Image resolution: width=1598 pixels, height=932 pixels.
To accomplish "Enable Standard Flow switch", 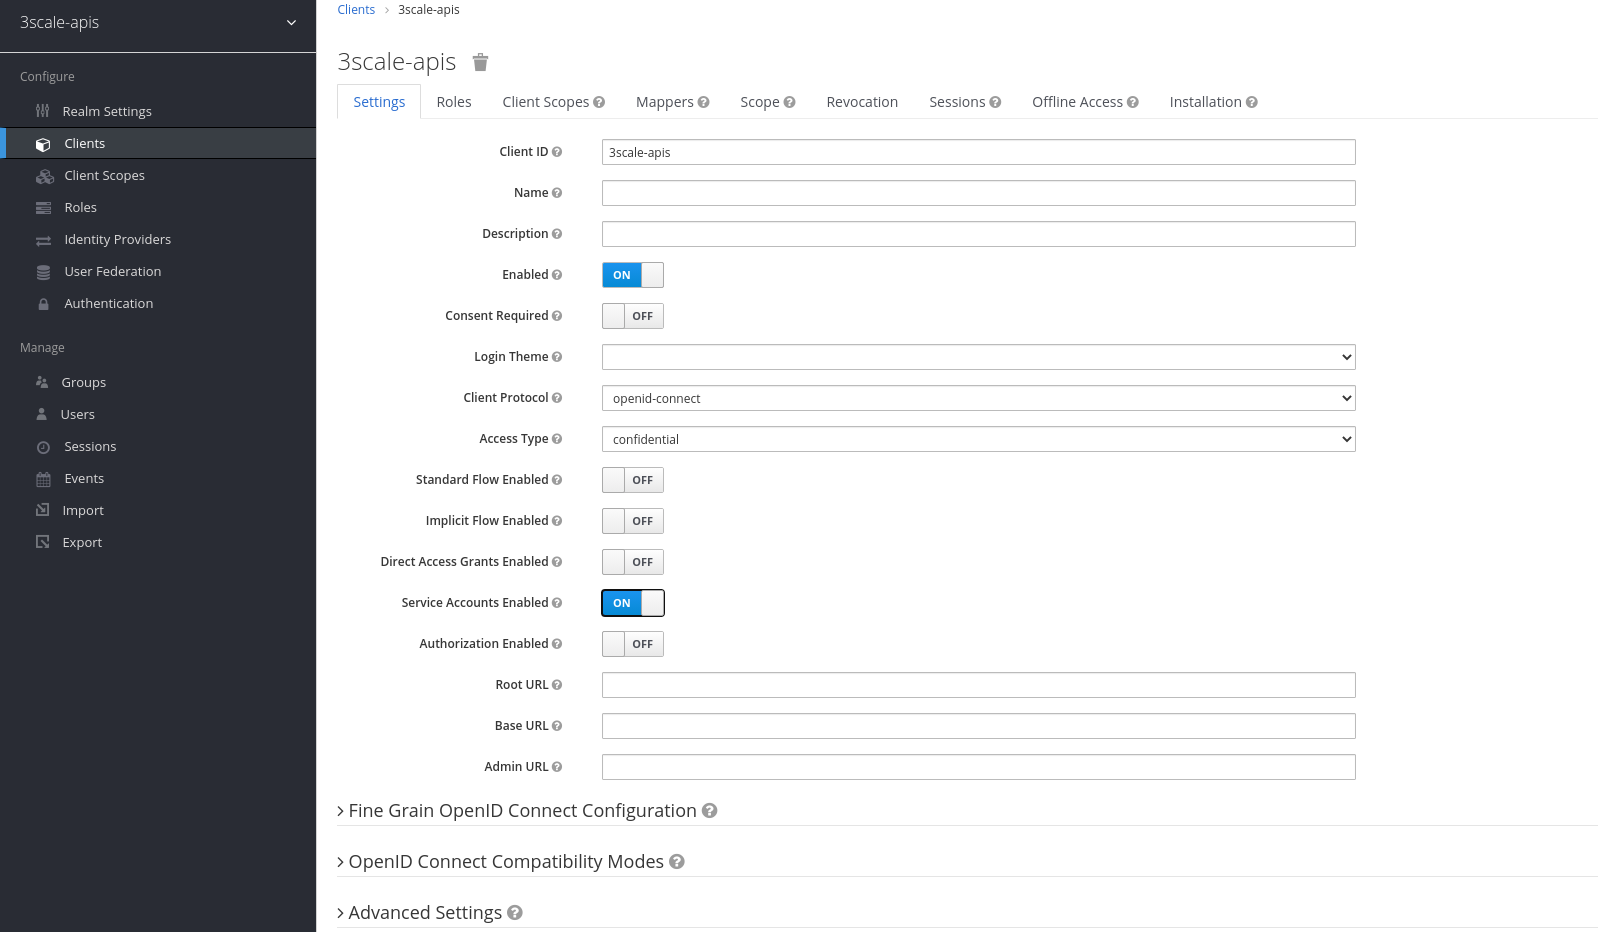I will pyautogui.click(x=633, y=480).
